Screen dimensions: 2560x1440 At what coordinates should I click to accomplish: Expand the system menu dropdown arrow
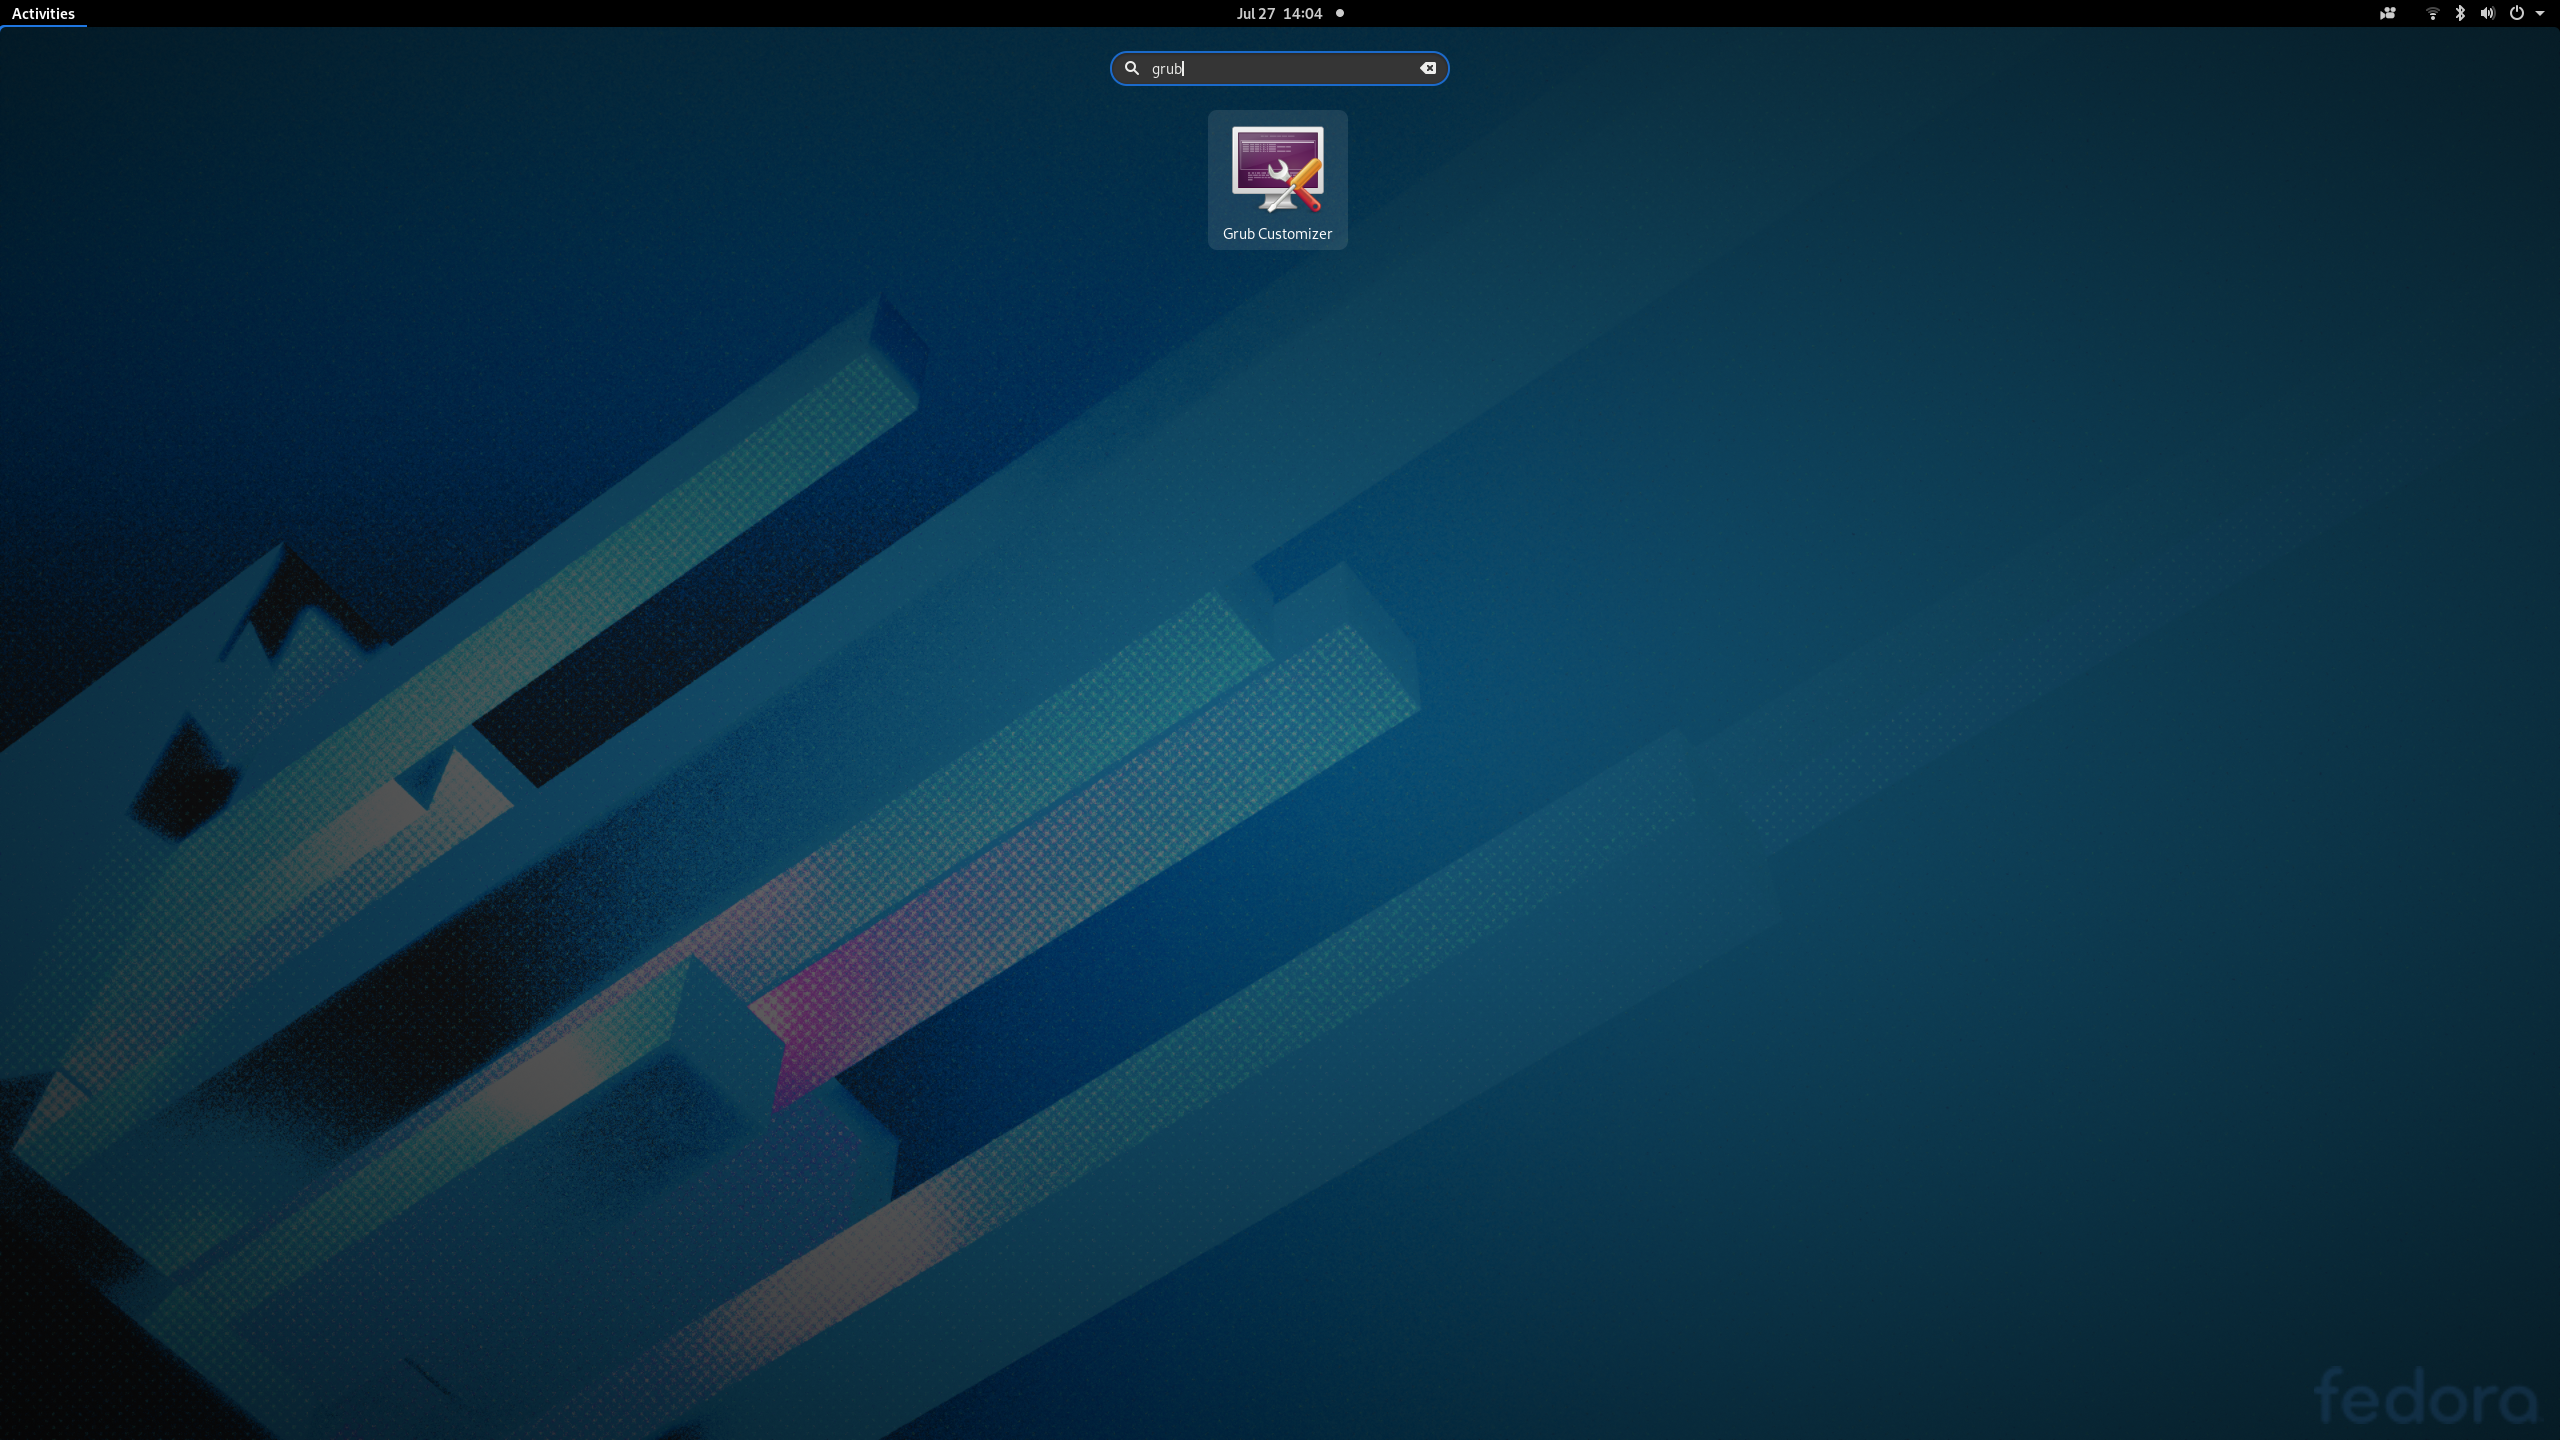pyautogui.click(x=2540, y=13)
